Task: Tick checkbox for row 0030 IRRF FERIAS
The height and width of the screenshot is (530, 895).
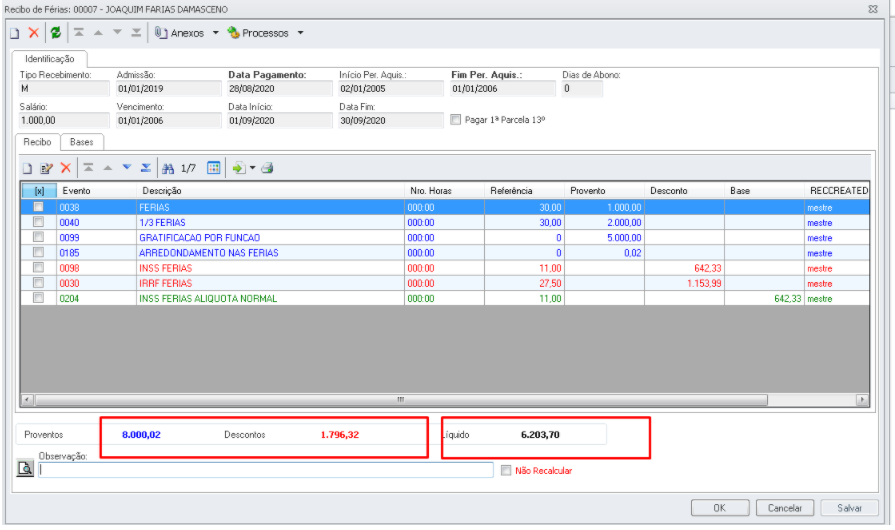Action: pos(38,282)
